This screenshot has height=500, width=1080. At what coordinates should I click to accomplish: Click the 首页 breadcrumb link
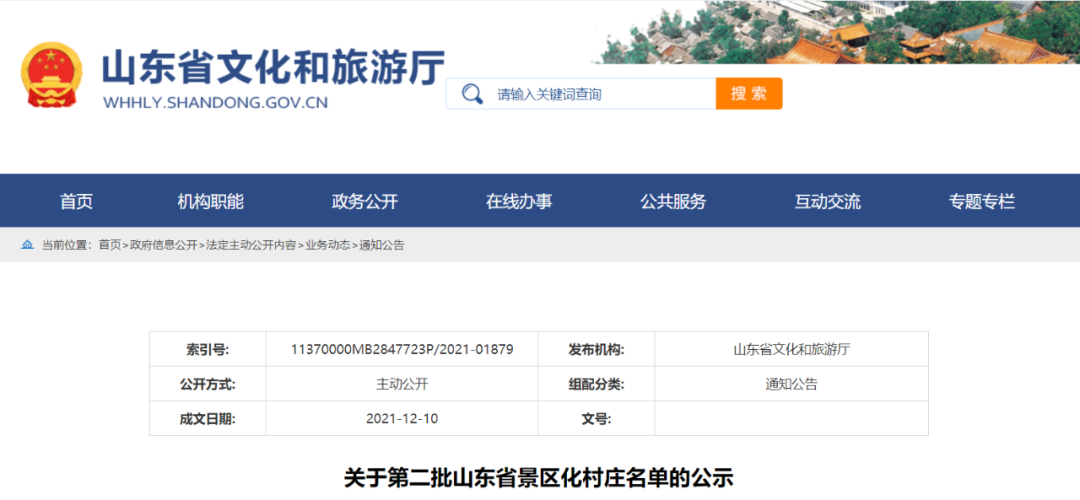[x=109, y=245]
